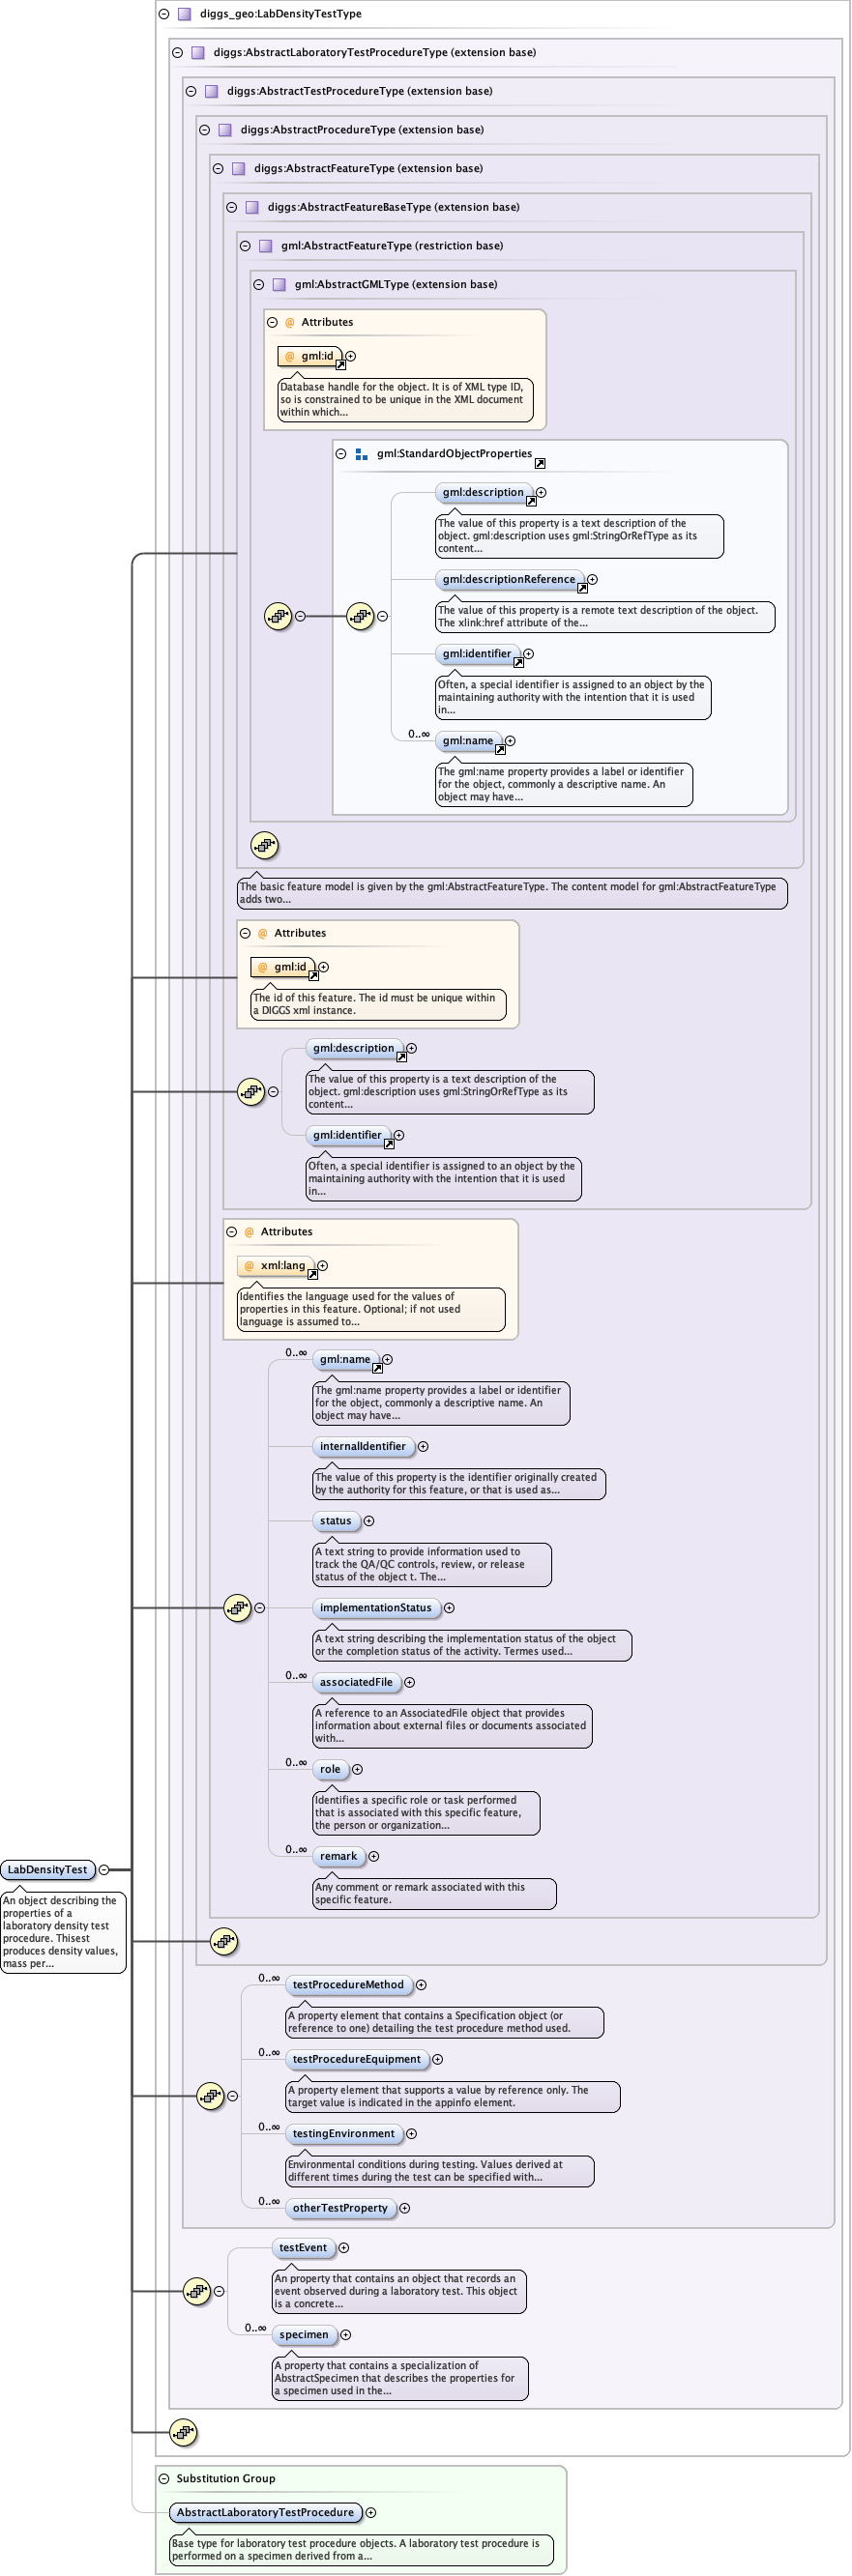This screenshot has height=2576, width=852.
Task: Collapse the xml:lang Attributes box
Action: pyautogui.click(x=232, y=1232)
